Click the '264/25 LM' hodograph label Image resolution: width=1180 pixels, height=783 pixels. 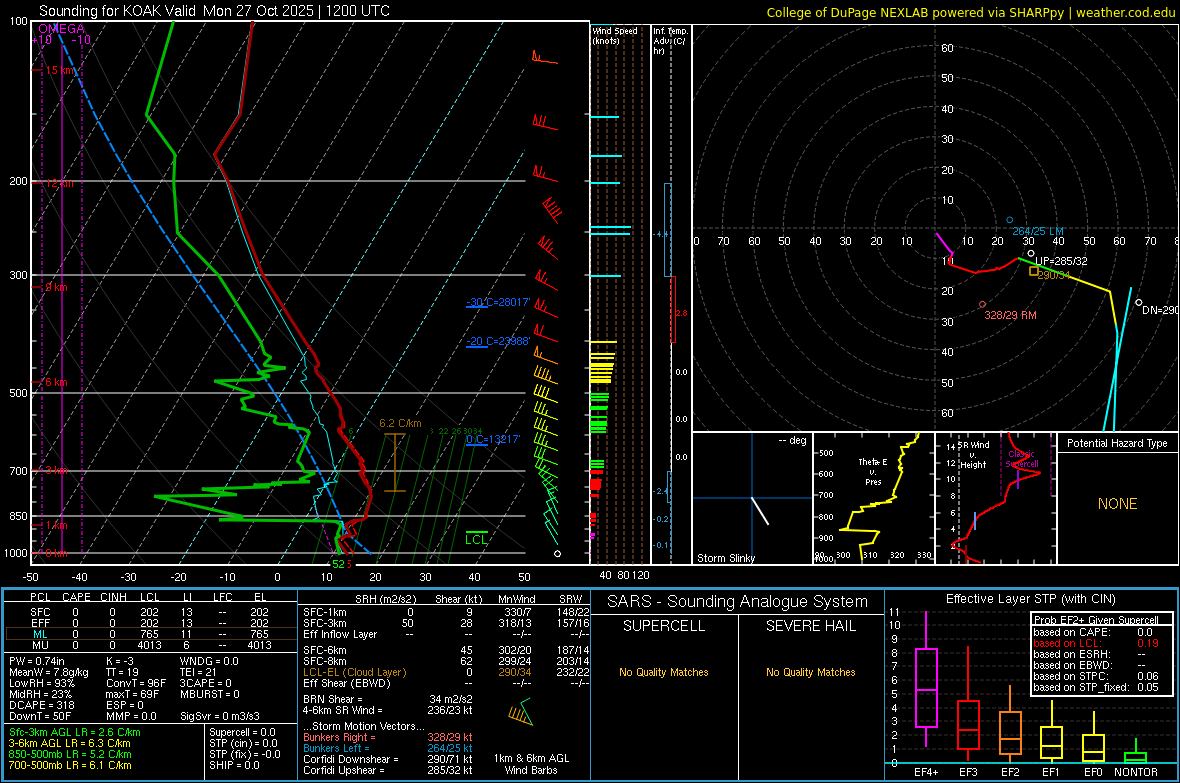1038,231
